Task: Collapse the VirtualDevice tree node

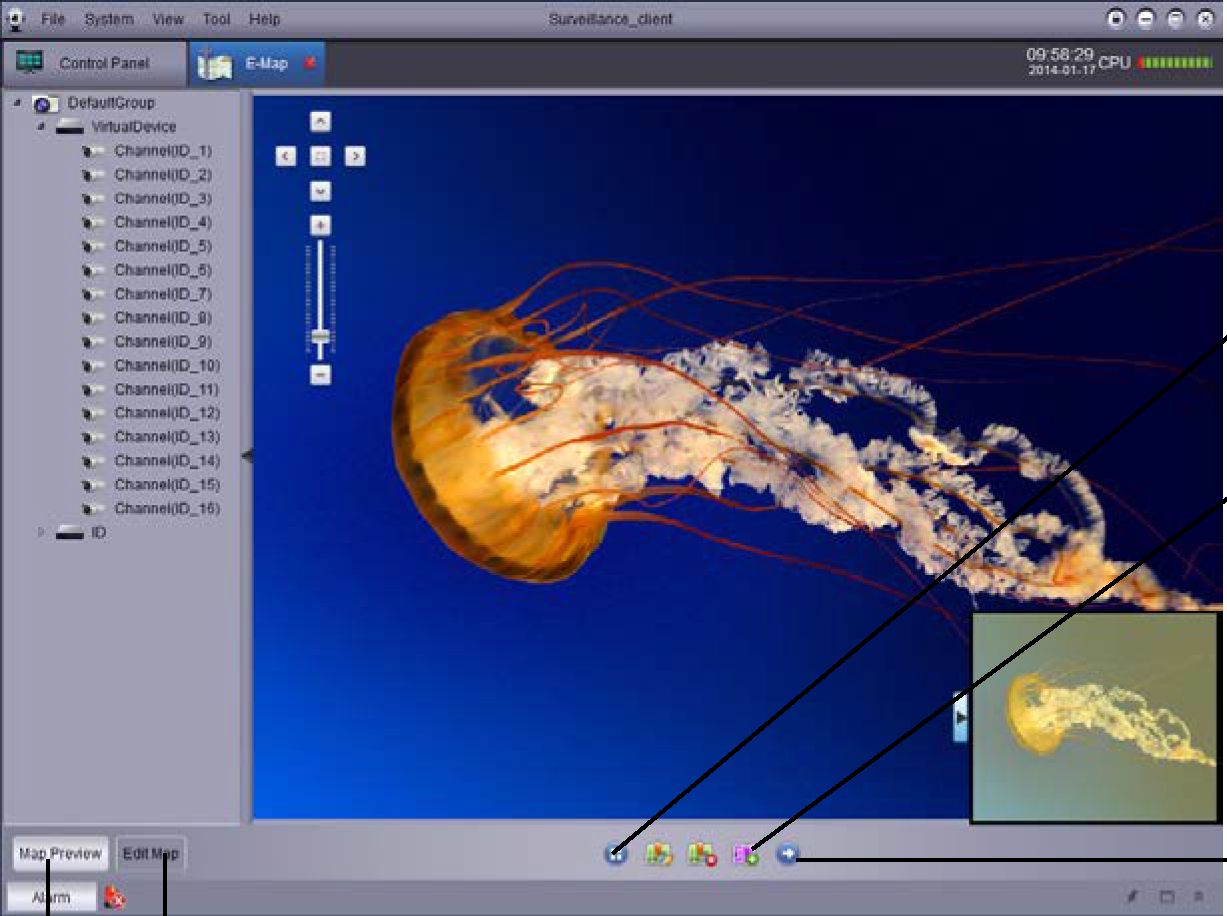Action: (41, 127)
